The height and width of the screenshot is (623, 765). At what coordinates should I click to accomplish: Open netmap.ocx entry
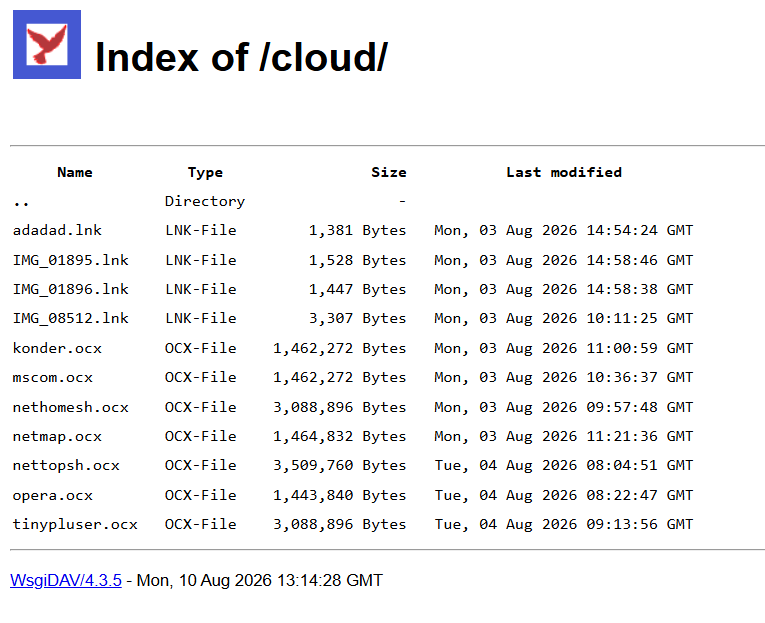pyautogui.click(x=57, y=436)
